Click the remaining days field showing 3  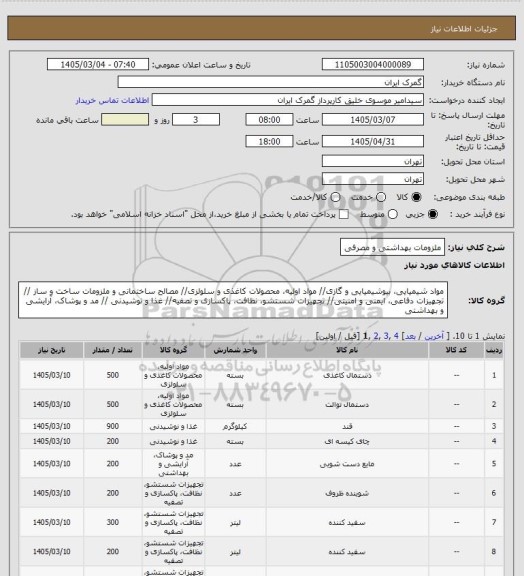pos(196,120)
